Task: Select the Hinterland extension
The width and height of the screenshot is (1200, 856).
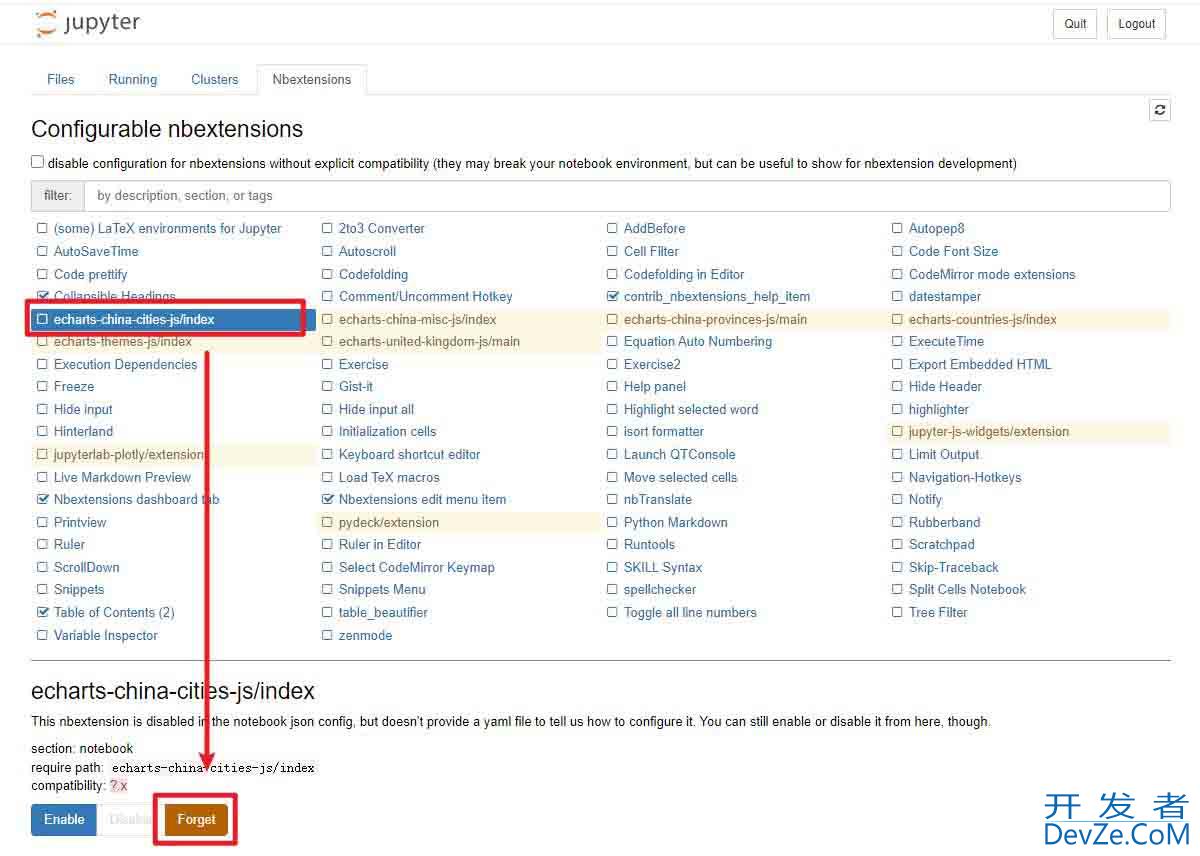Action: (83, 431)
